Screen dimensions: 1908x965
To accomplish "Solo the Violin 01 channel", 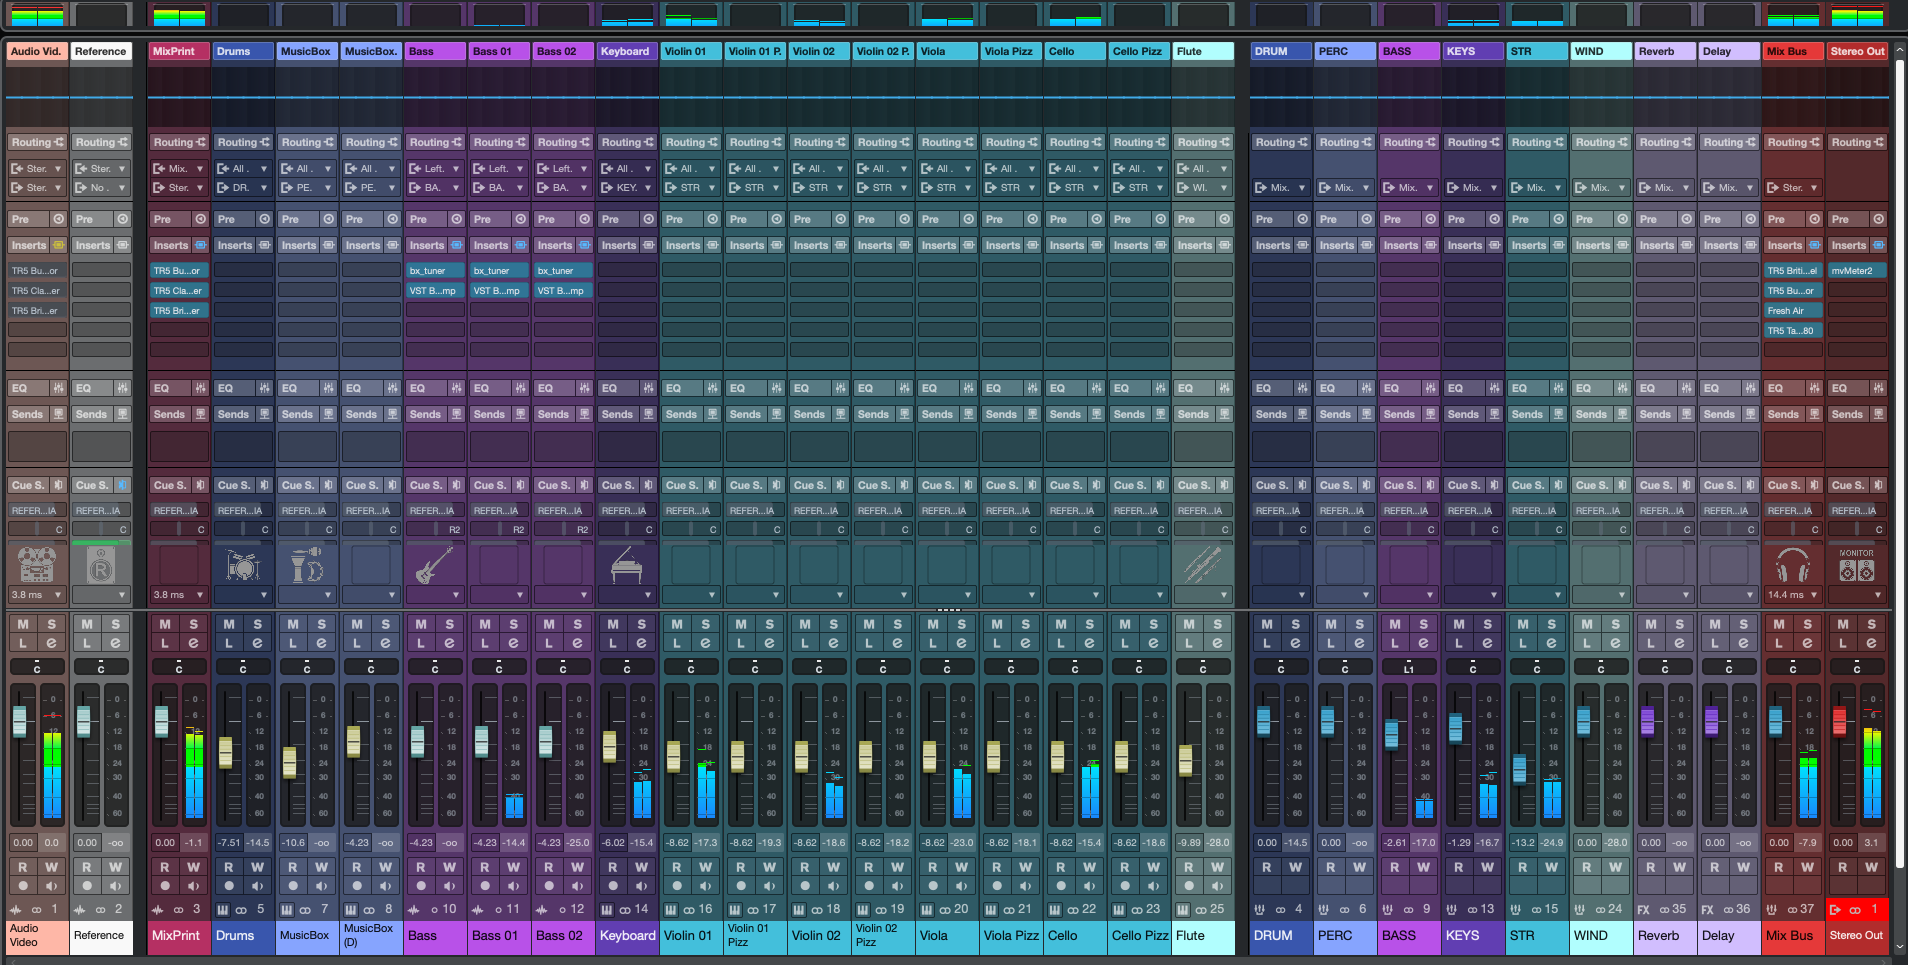I will (x=705, y=624).
